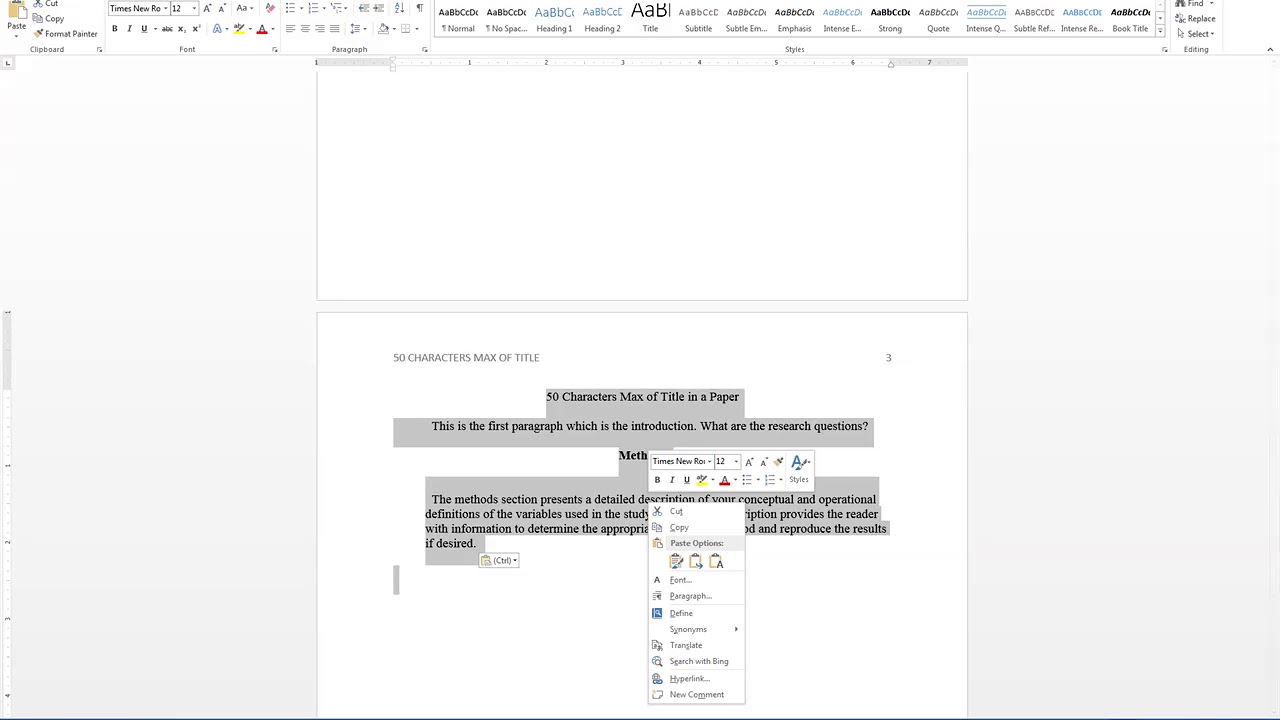The height and width of the screenshot is (720, 1280).
Task: Expand the Styles gallery more arrow
Action: [x=1161, y=30]
